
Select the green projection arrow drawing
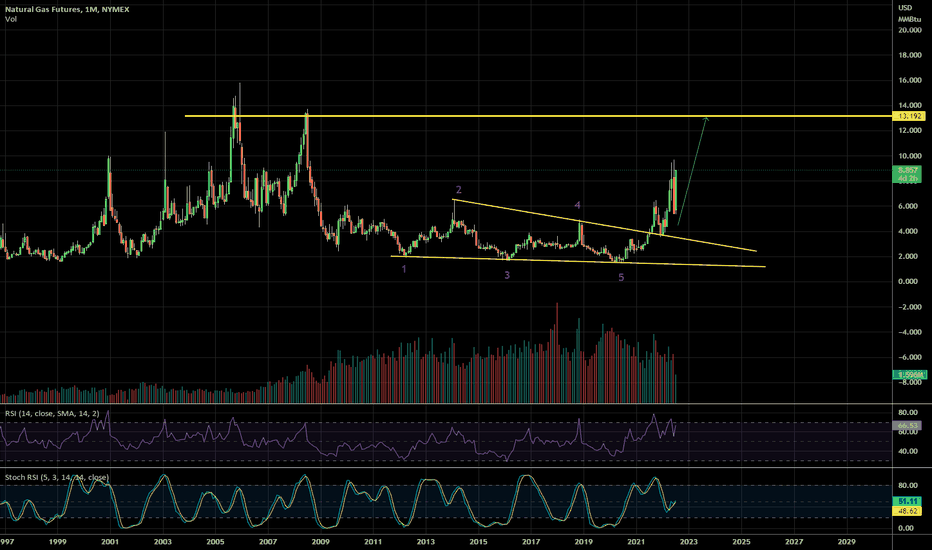tap(692, 171)
